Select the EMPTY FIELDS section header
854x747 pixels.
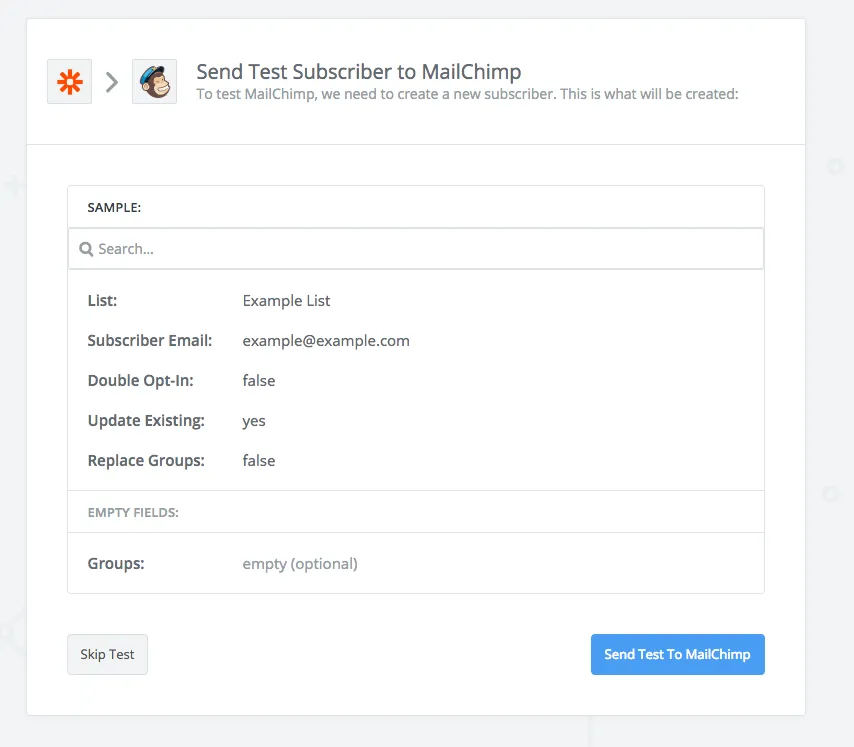pyautogui.click(x=133, y=512)
